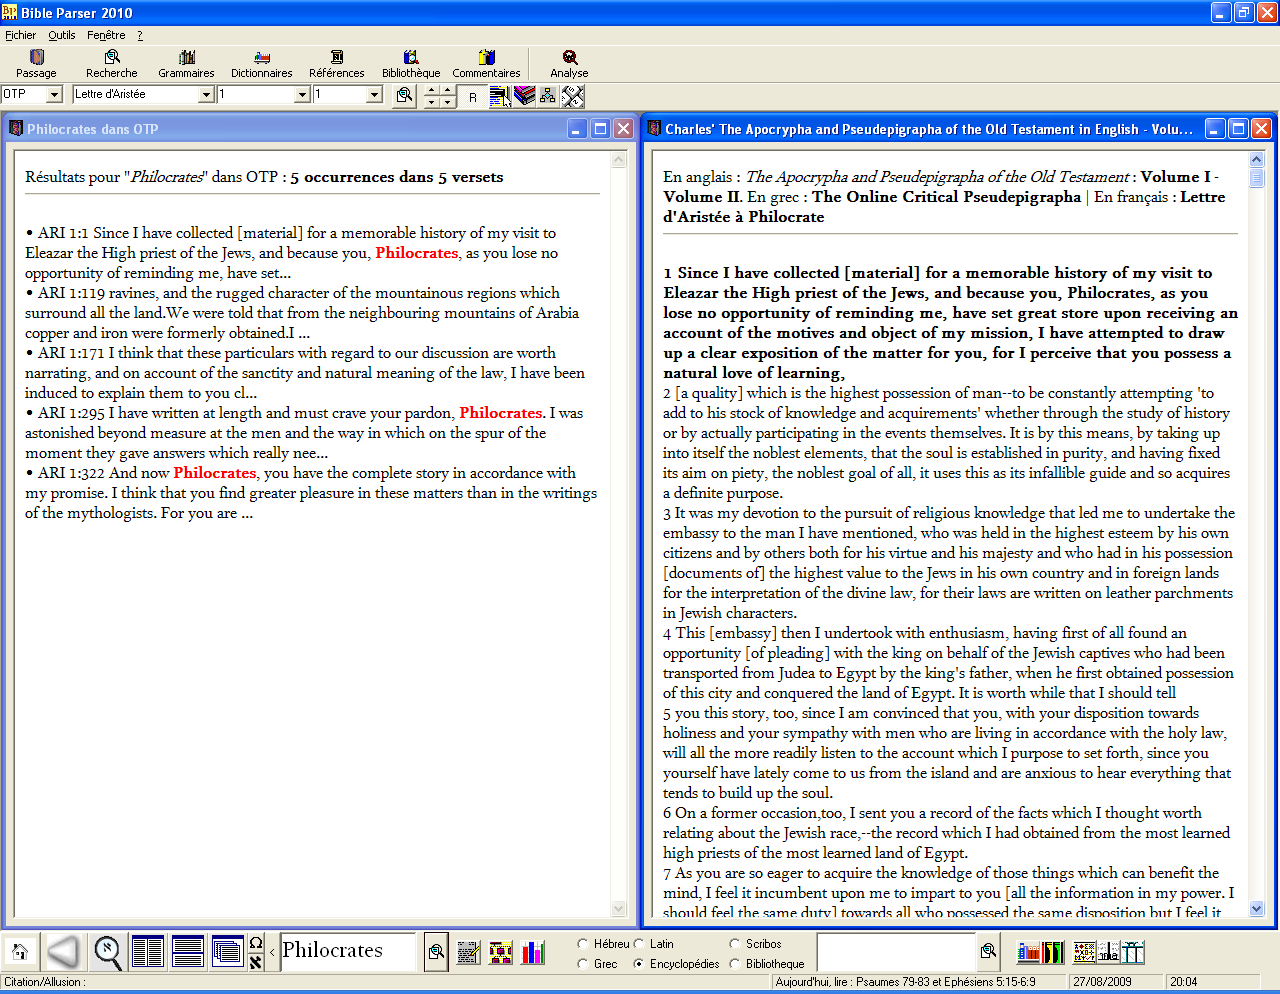Screen dimensions: 1280x994
Task: Open the Commentaires tool
Action: tap(486, 64)
